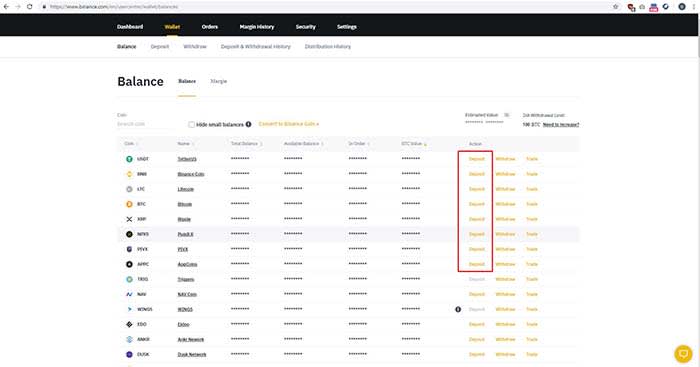700x367 pixels.
Task: Open the Margin History nav item
Action: point(257,27)
